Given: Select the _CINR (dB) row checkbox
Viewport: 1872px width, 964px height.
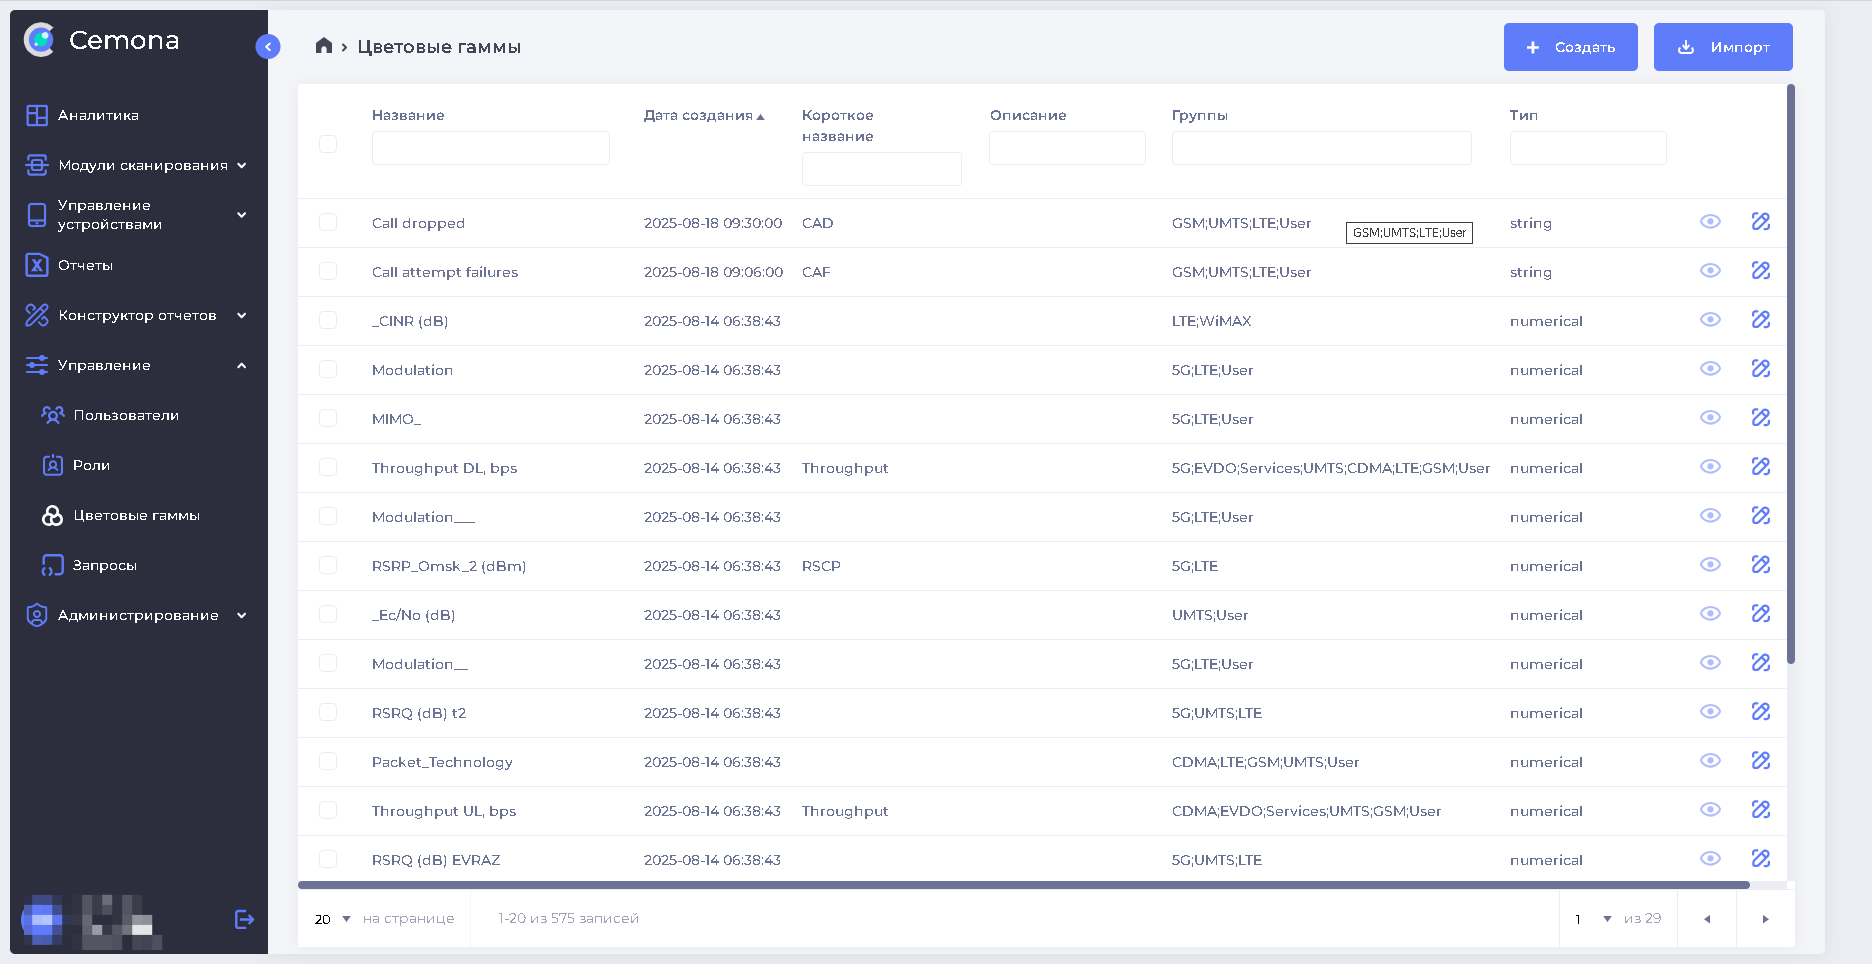Looking at the screenshot, I should pos(328,320).
